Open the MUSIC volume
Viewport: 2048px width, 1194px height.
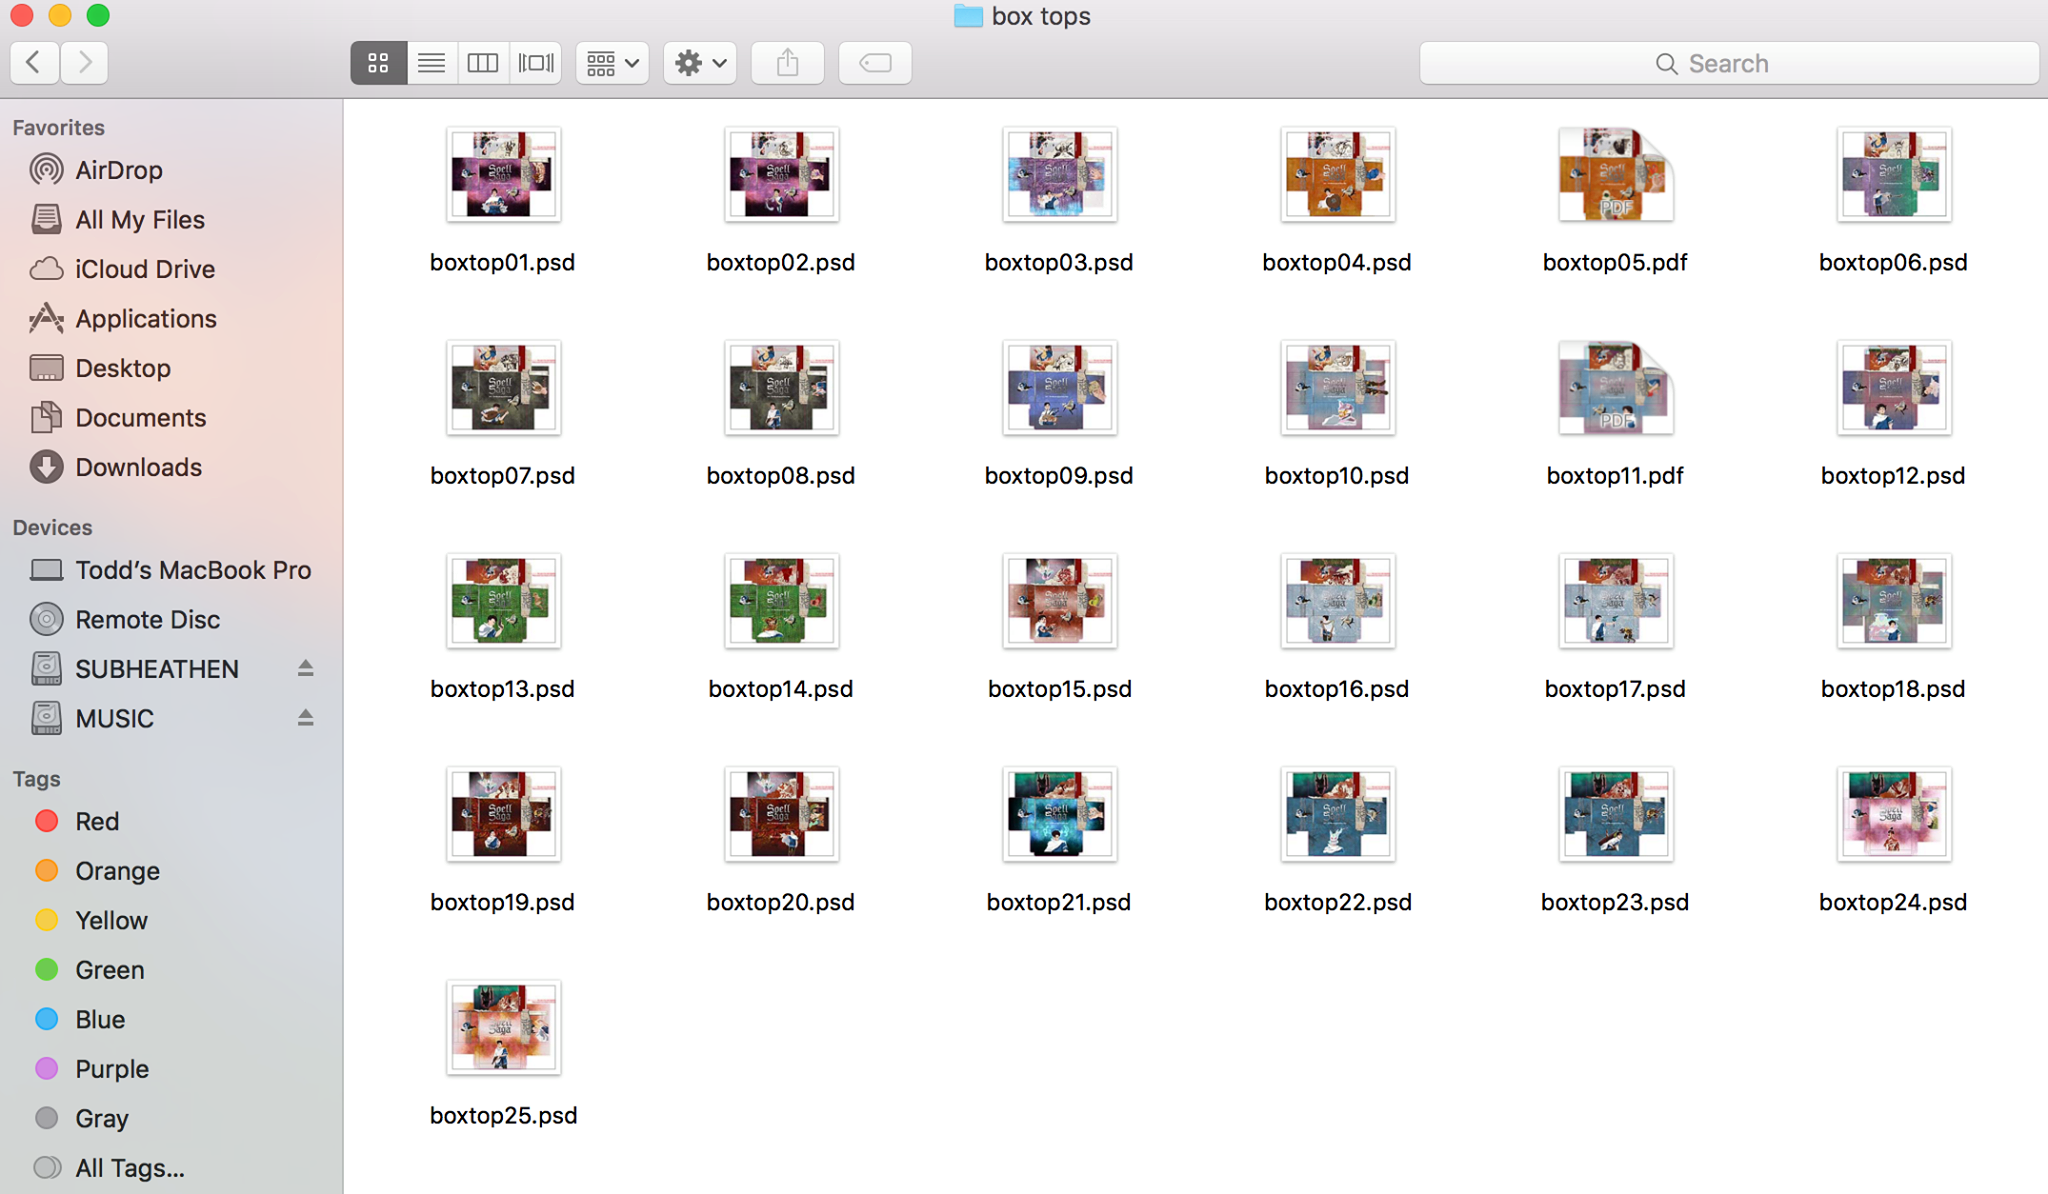(115, 718)
